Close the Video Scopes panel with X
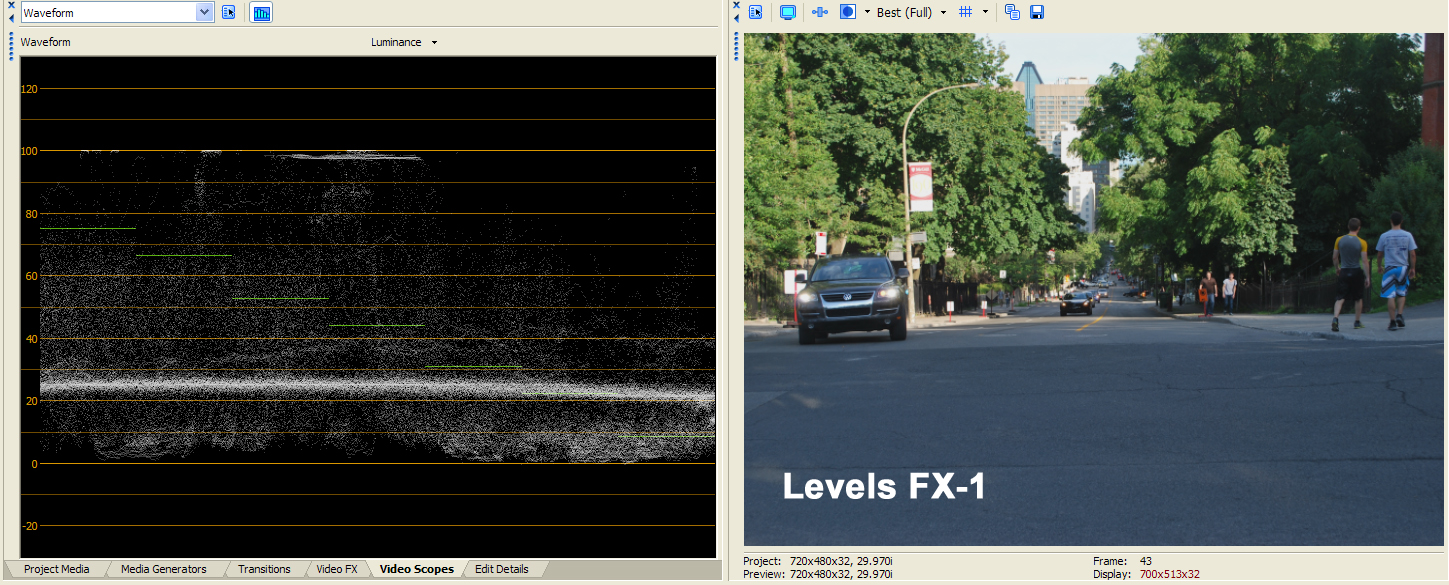Viewport: 1449px width, 585px height. pos(10,5)
